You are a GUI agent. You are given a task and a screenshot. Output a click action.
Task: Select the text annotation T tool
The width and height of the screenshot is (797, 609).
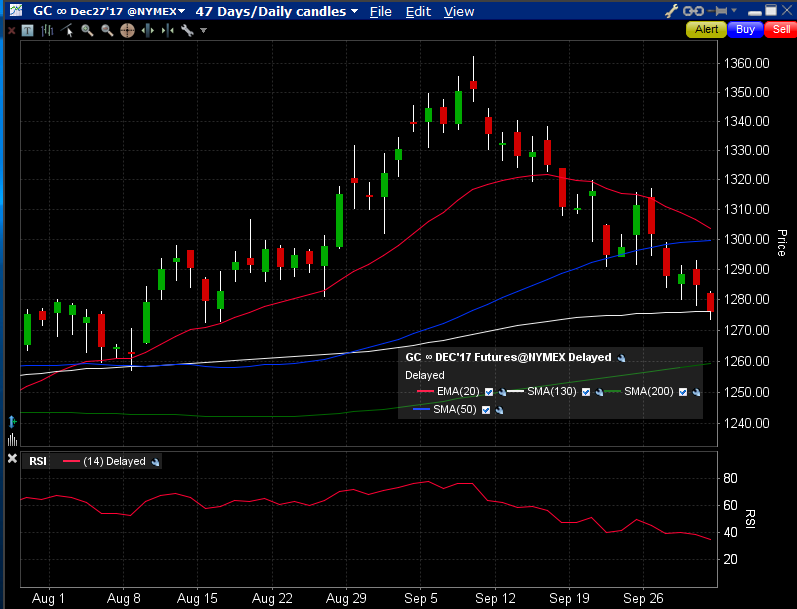27,31
